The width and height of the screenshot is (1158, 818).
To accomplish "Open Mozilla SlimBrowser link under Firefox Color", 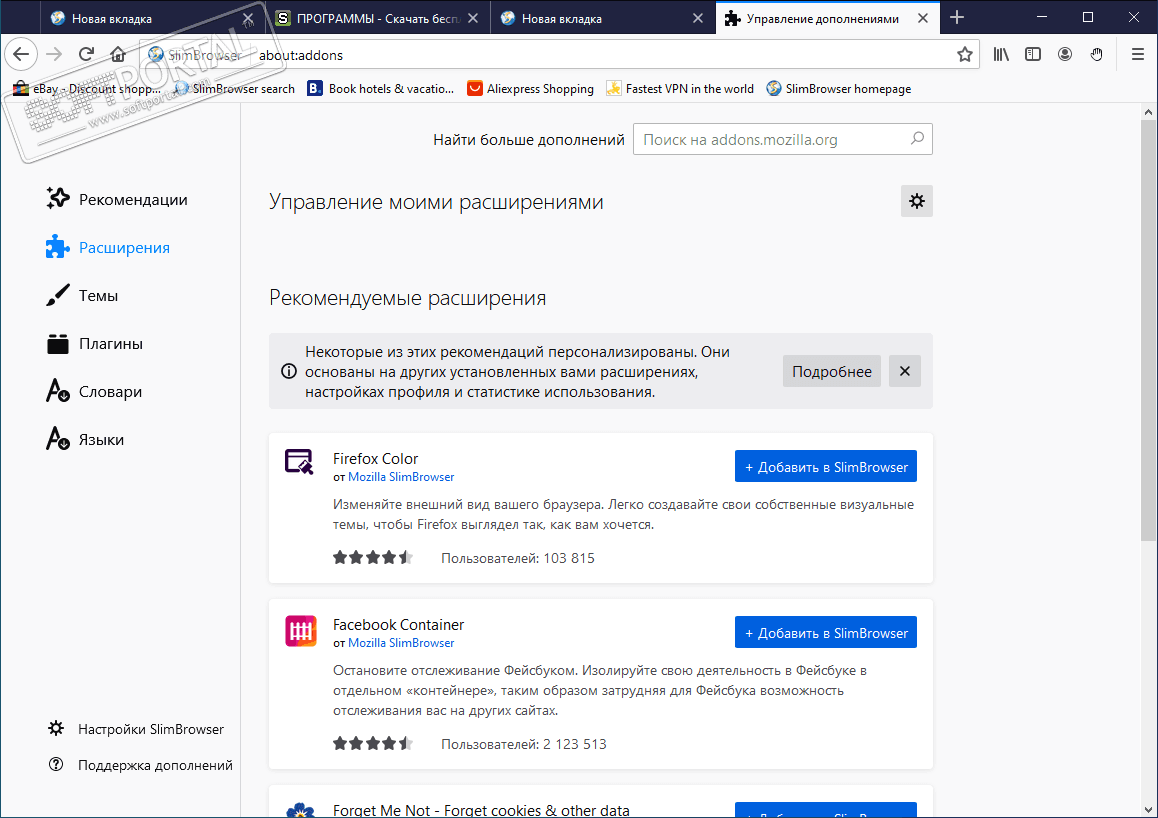I will pyautogui.click(x=401, y=477).
